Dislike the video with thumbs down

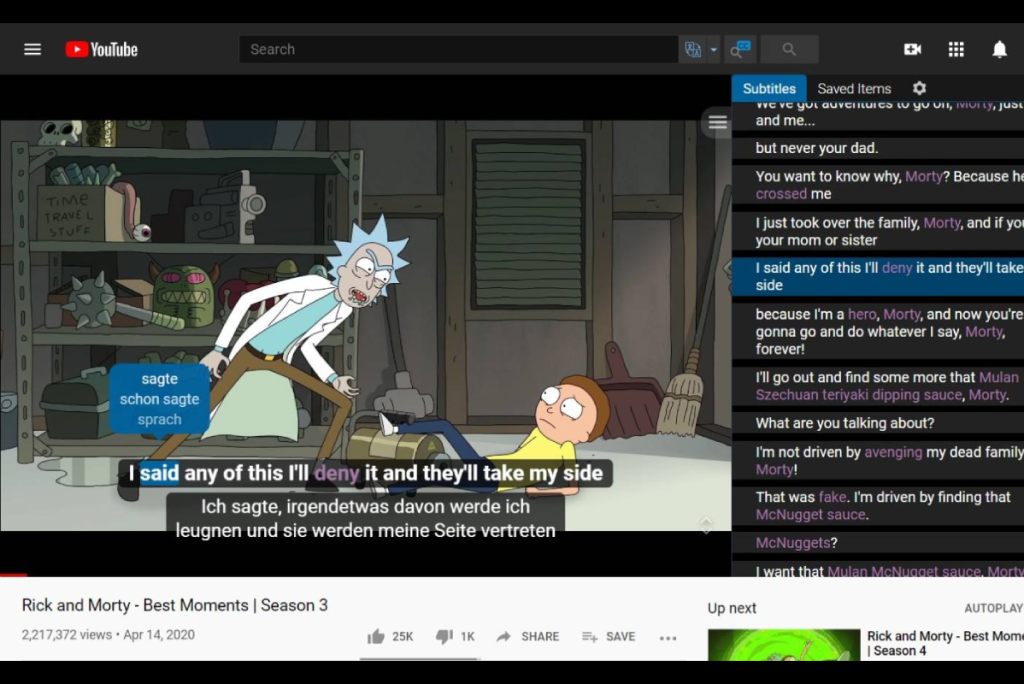coord(444,636)
